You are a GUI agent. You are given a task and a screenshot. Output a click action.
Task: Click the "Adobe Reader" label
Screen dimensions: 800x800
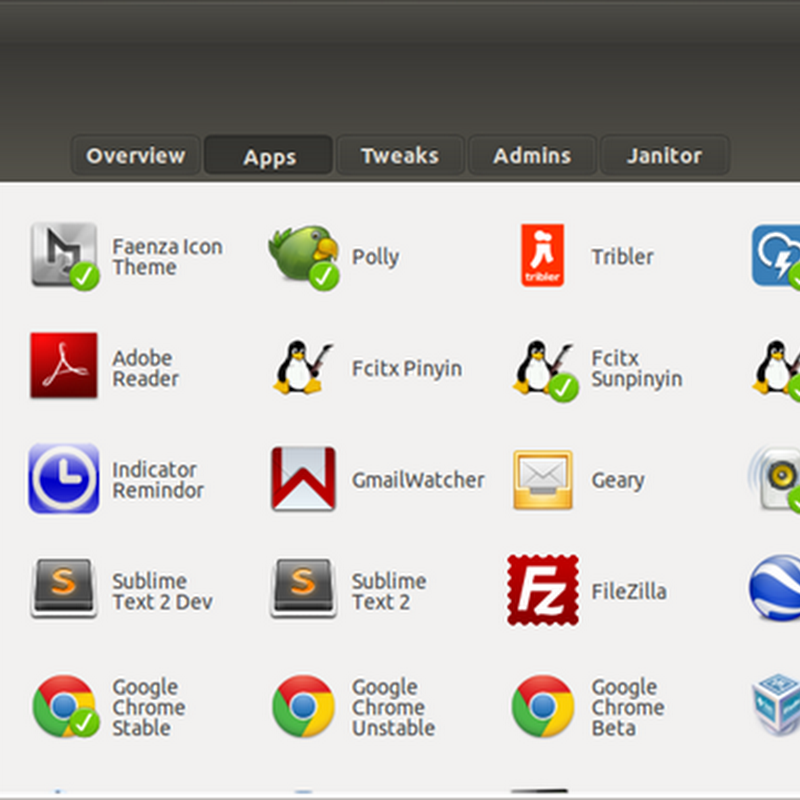(x=146, y=368)
